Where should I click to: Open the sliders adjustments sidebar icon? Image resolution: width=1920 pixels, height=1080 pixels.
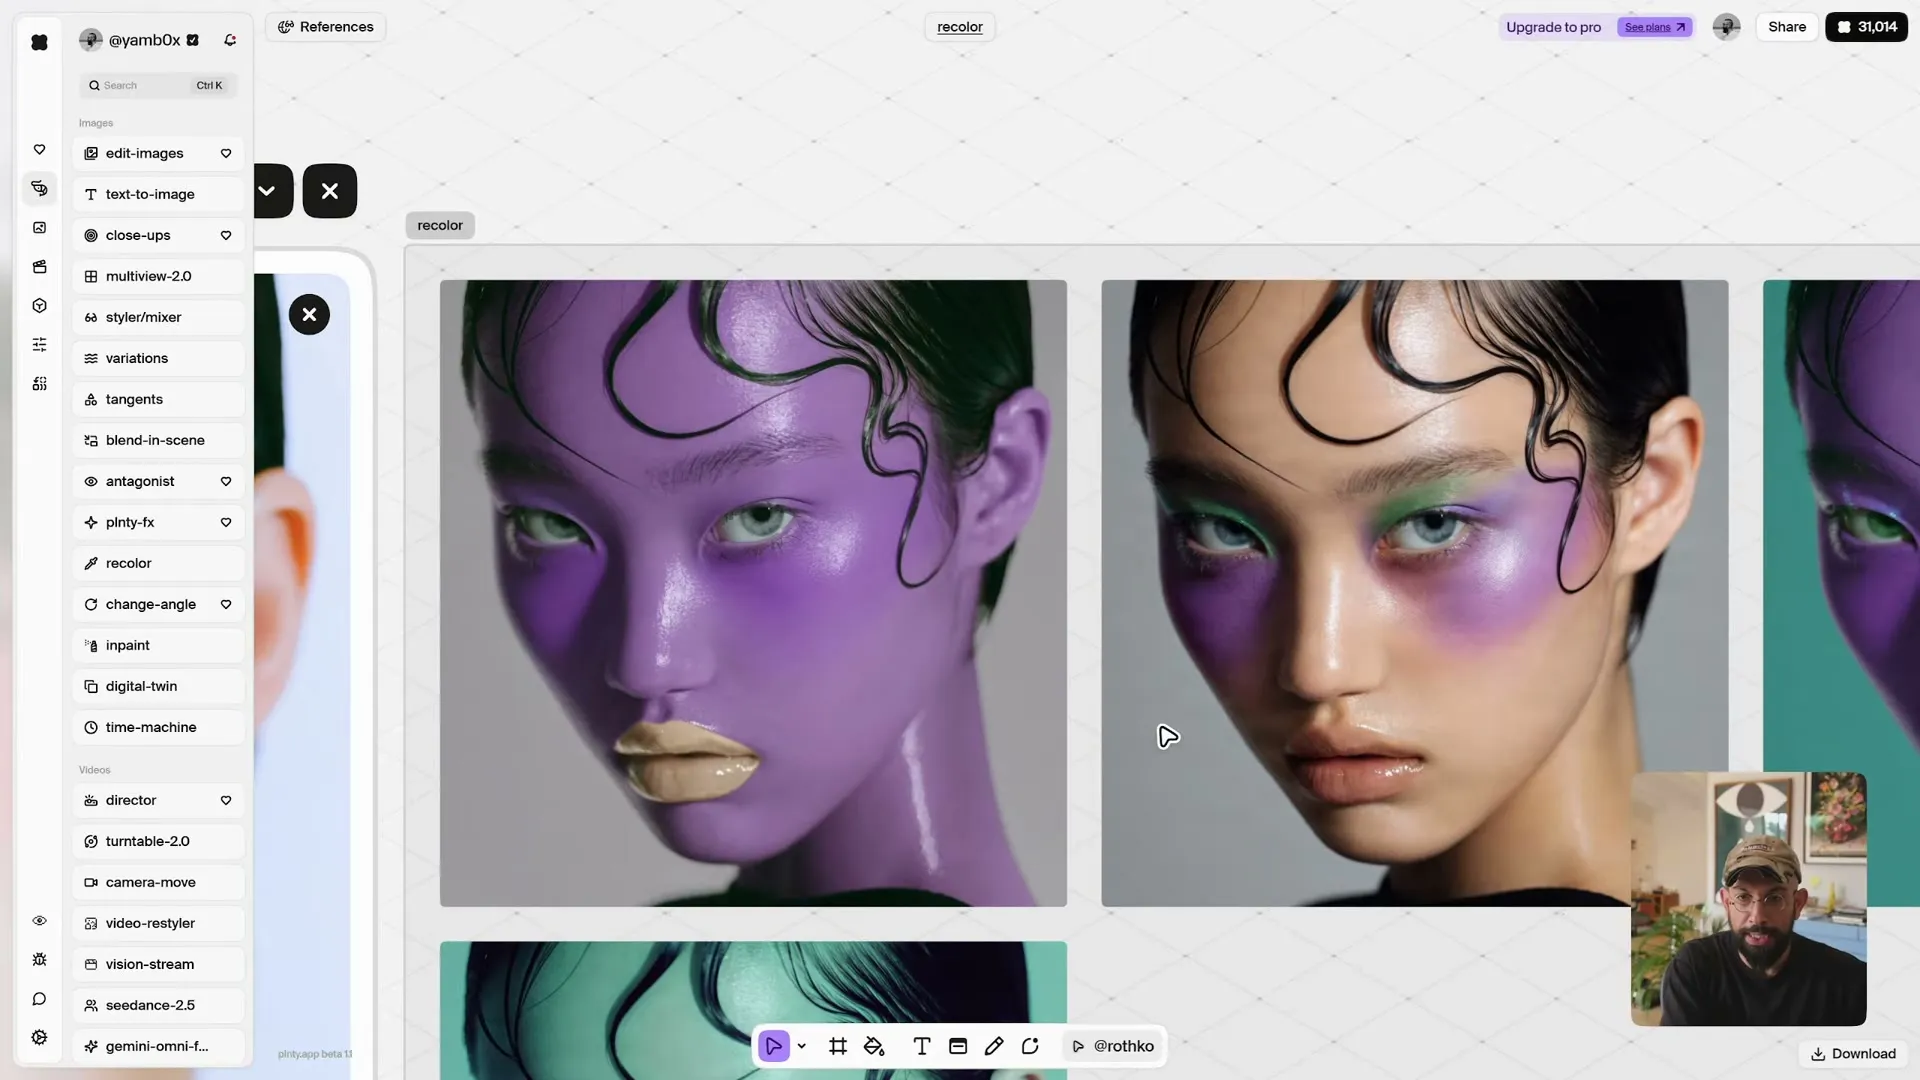coord(39,345)
